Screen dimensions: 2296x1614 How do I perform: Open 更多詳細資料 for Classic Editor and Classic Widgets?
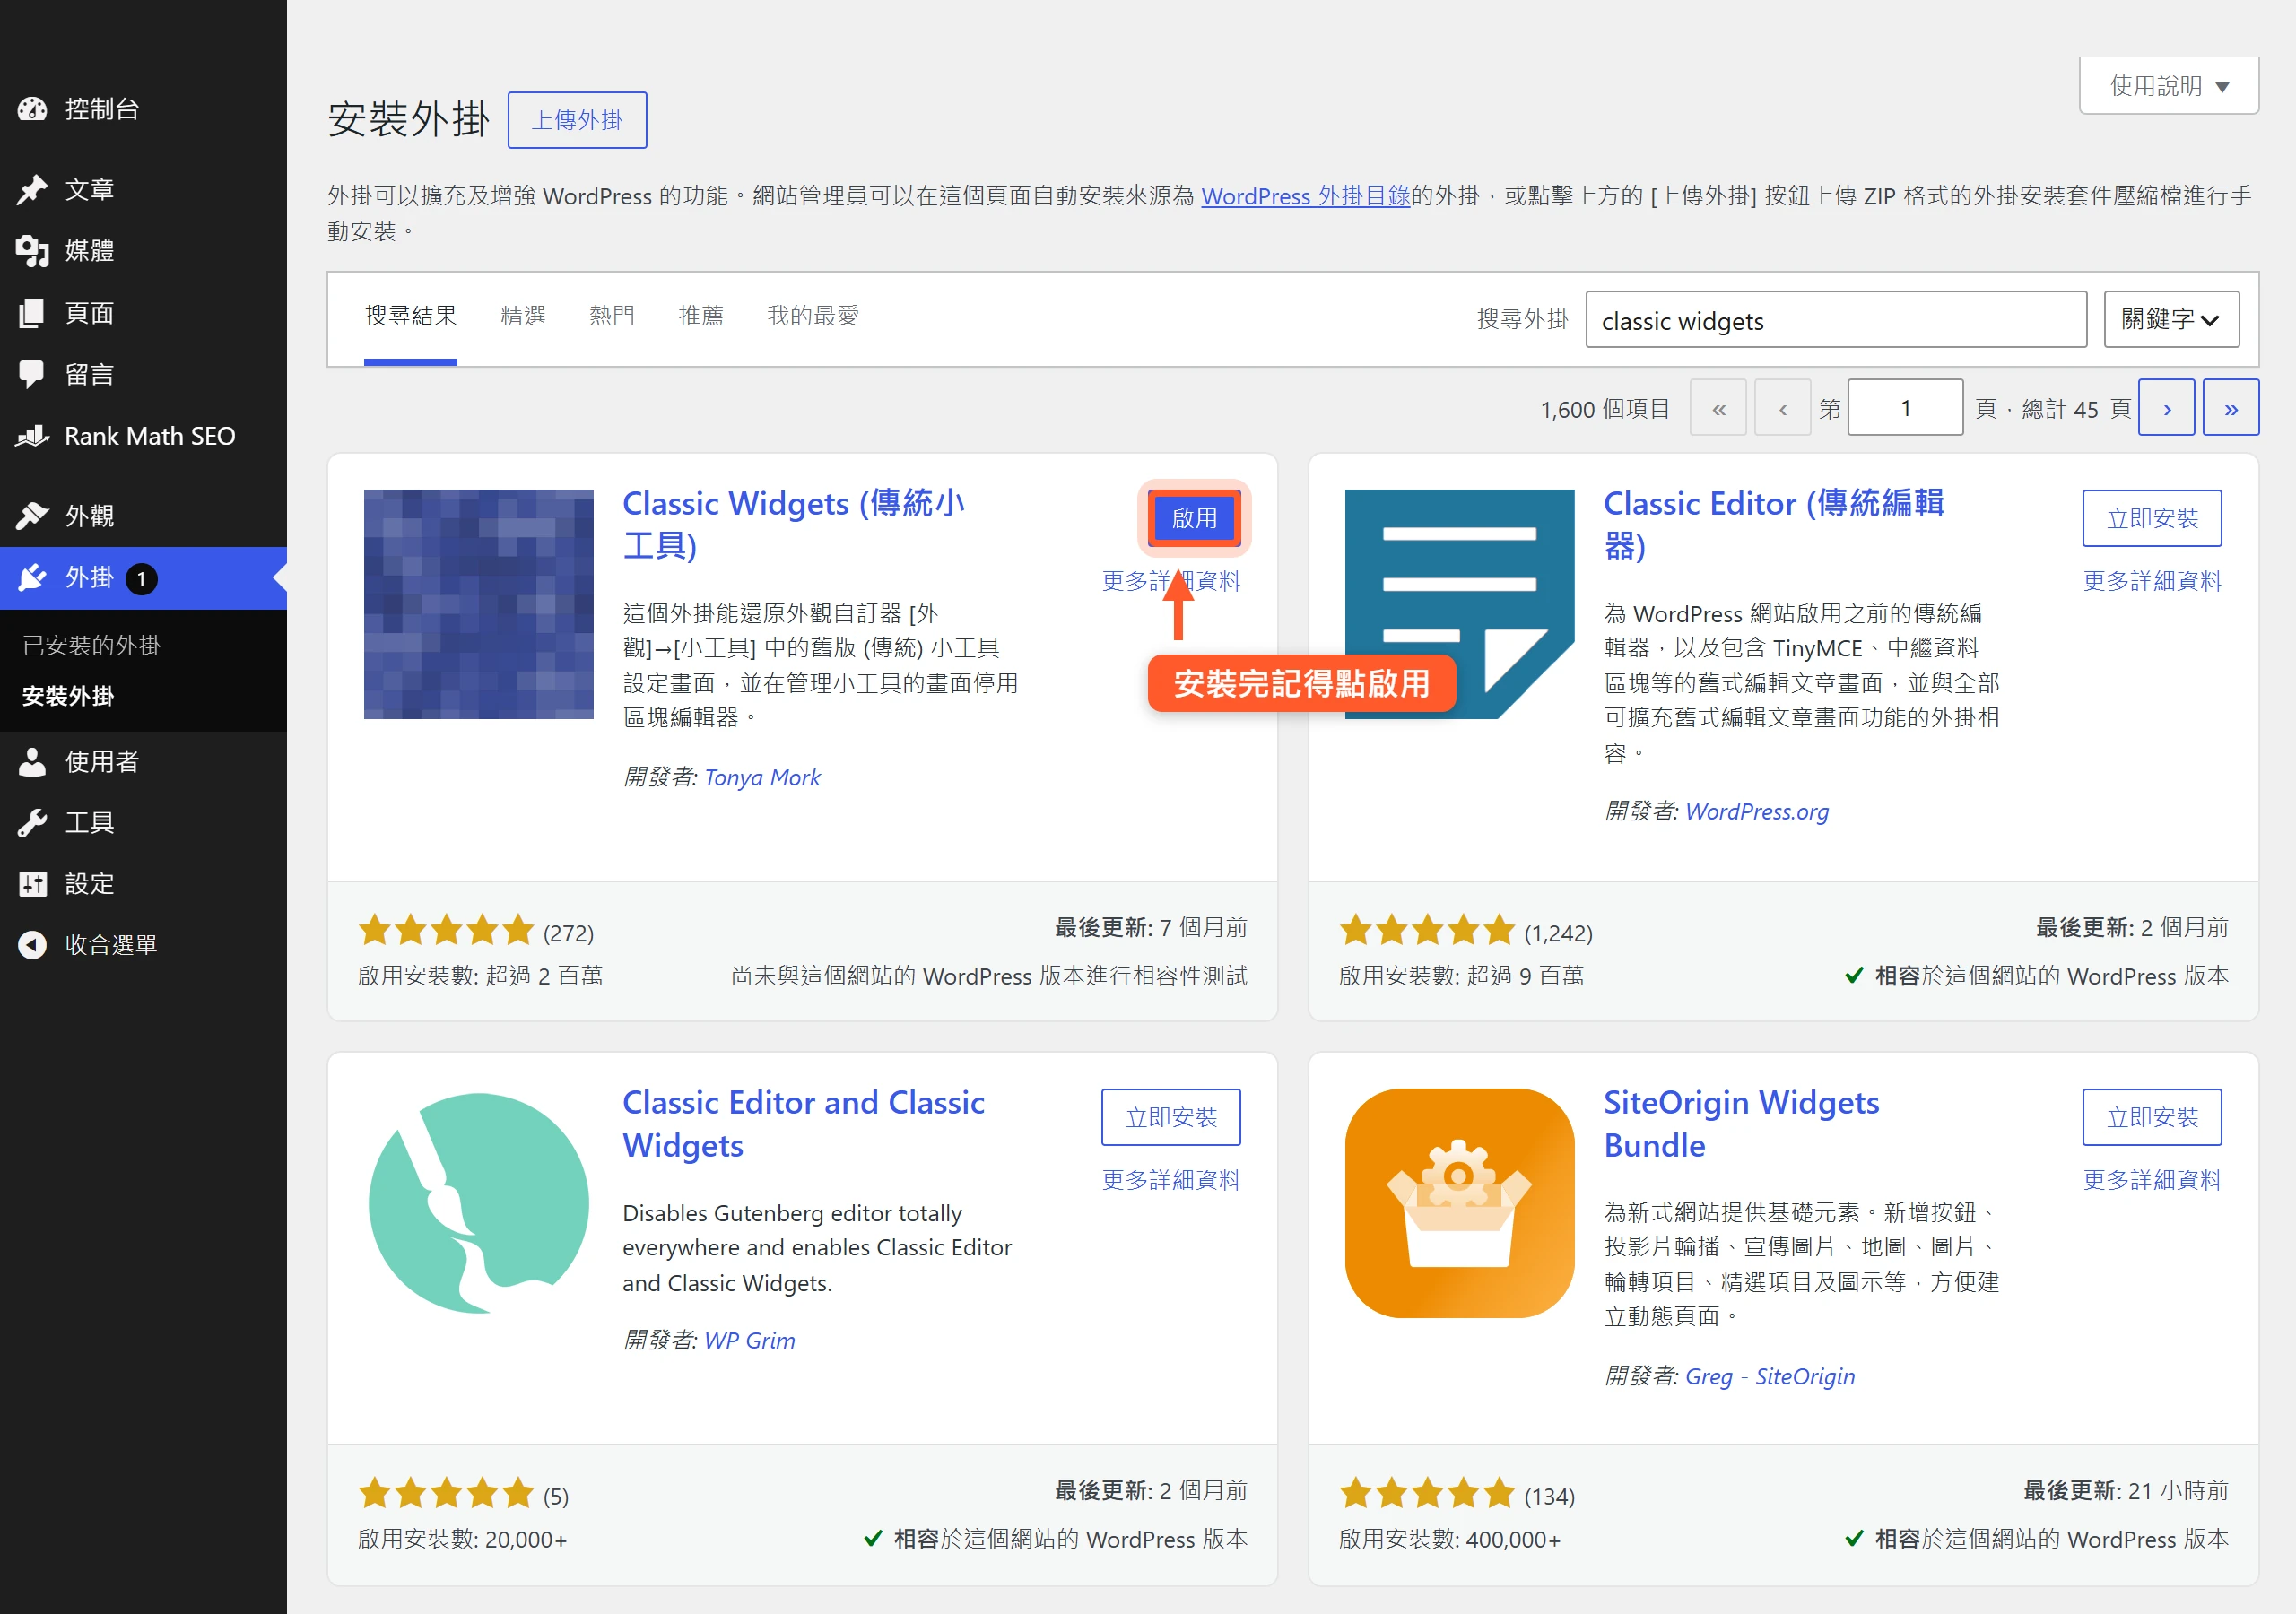(1171, 1180)
